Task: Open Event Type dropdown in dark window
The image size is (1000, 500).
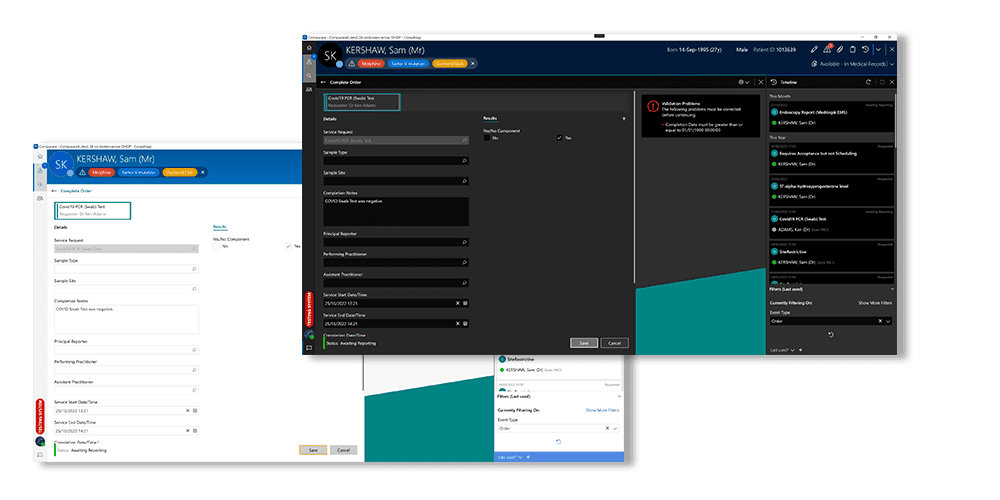Action: (x=888, y=321)
